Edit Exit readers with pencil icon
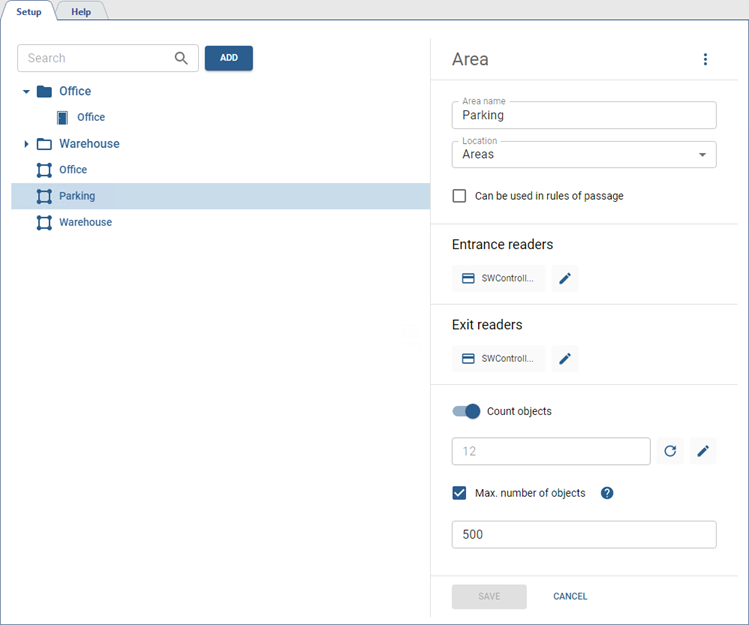 click(565, 358)
